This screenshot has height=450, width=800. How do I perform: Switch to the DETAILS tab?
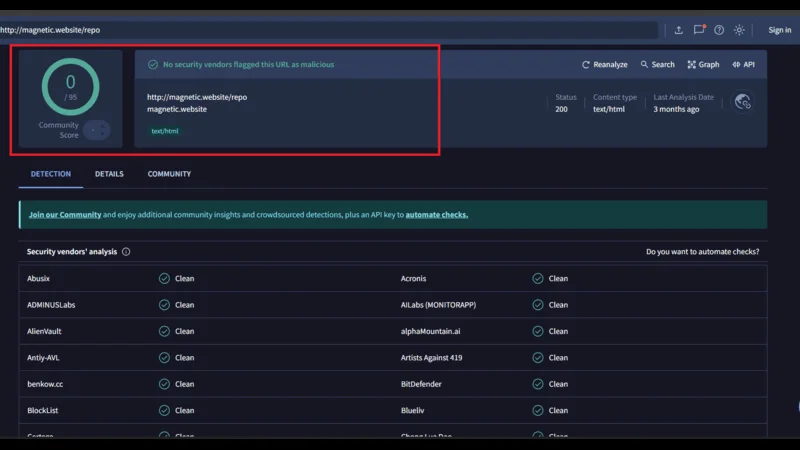[109, 174]
